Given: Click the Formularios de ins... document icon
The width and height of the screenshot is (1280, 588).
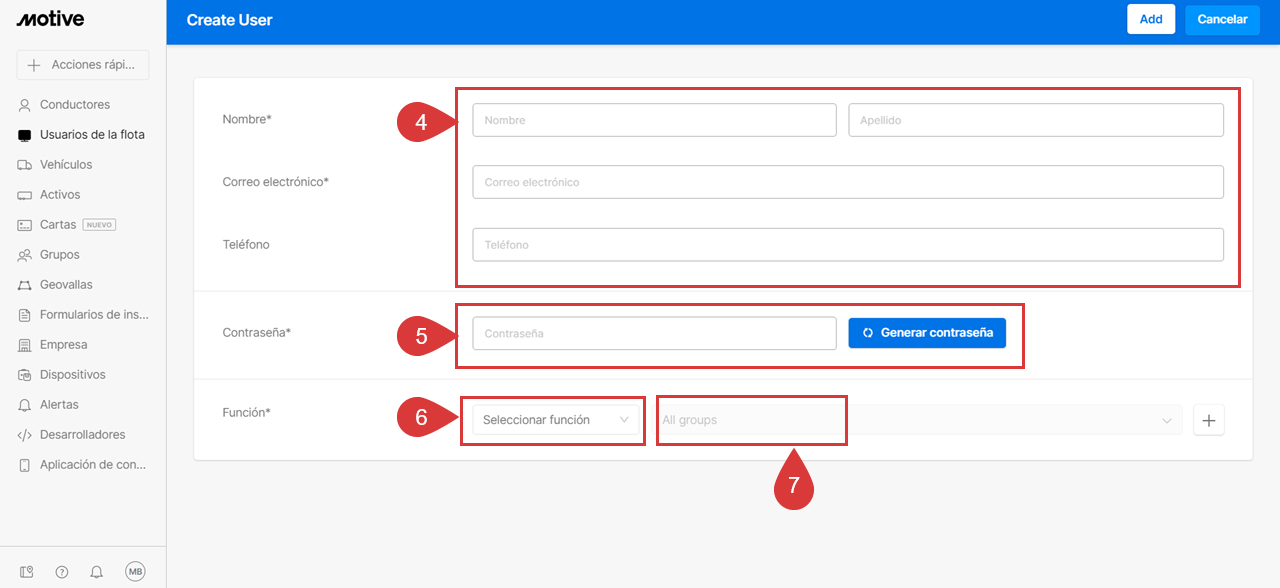Looking at the screenshot, I should 25,315.
